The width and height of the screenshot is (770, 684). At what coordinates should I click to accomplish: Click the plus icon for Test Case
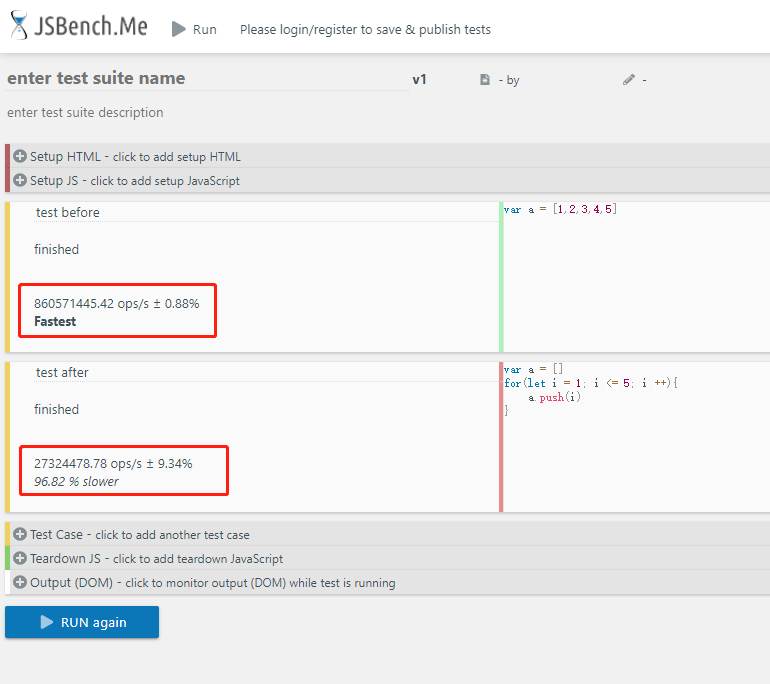coord(20,534)
